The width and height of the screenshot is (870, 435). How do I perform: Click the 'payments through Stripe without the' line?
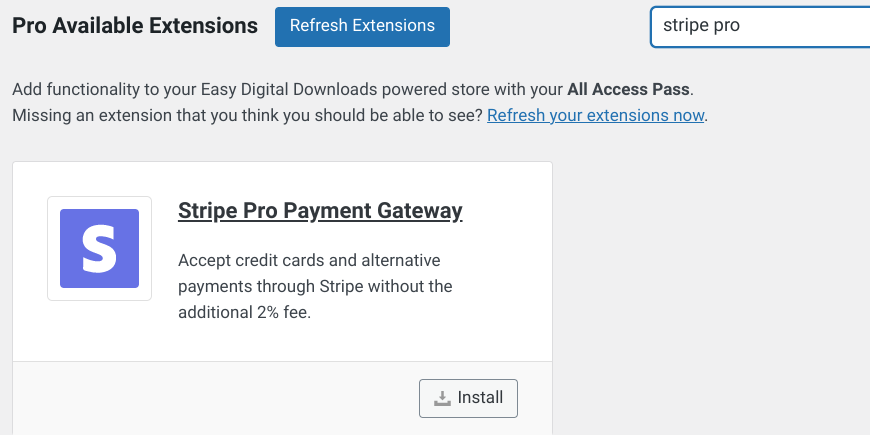click(315, 286)
